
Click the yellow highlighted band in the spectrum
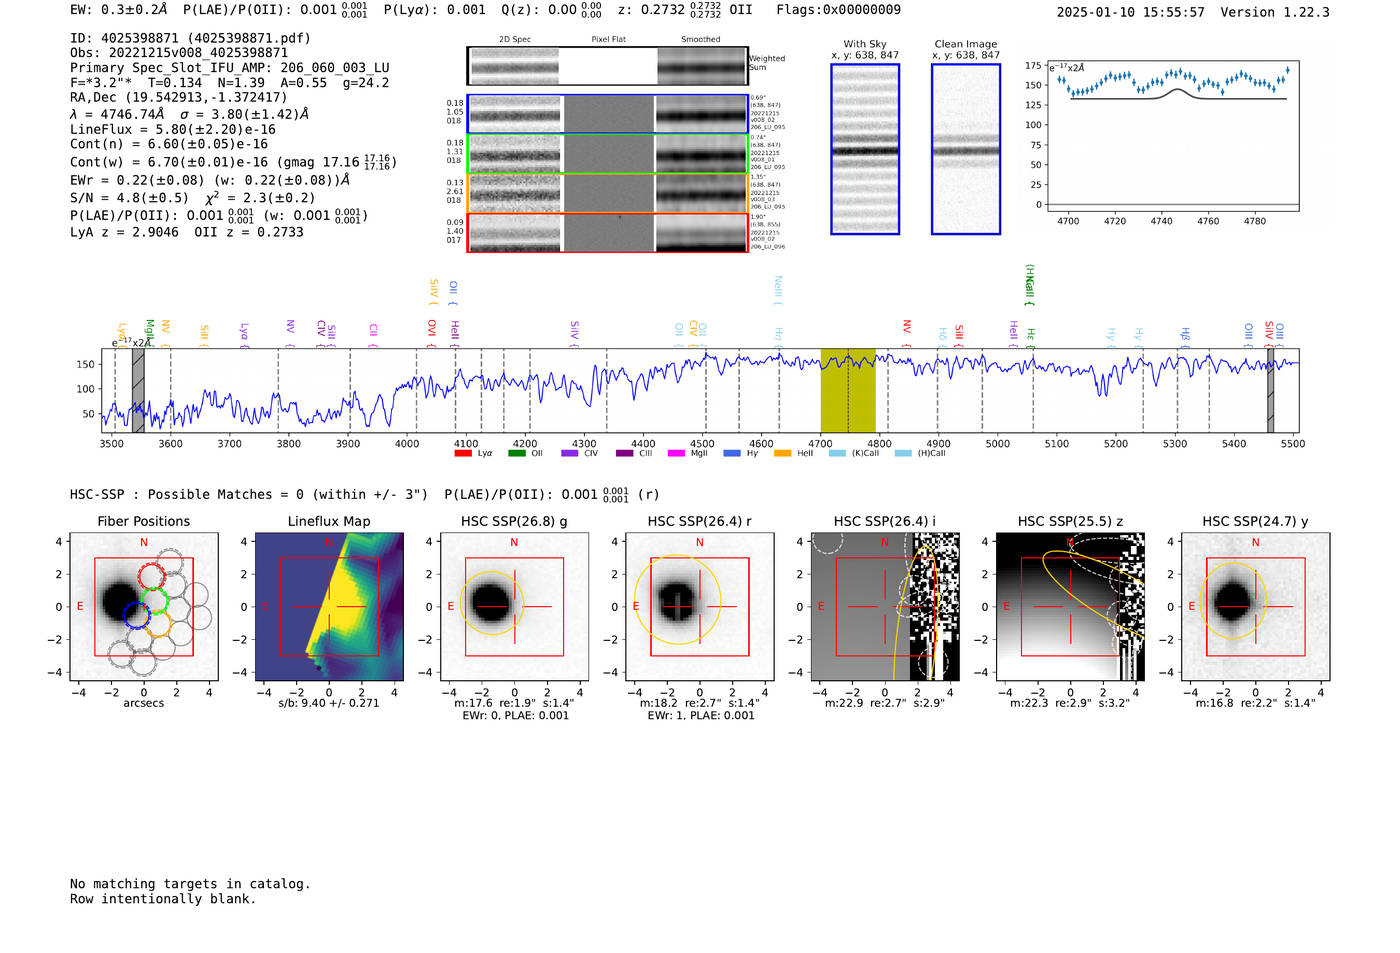point(848,390)
